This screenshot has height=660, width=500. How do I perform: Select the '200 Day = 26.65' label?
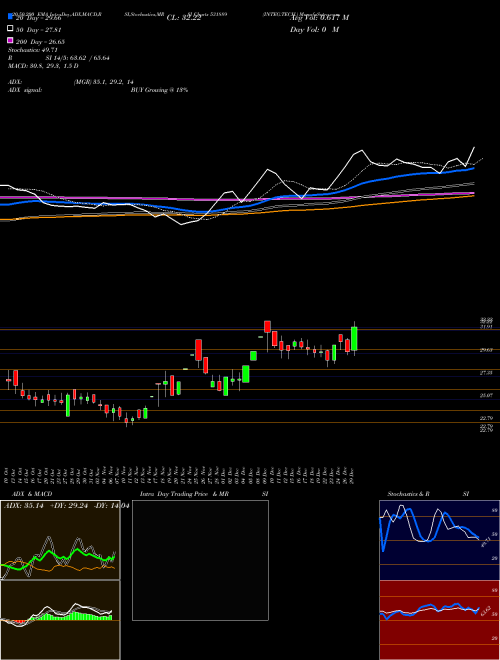(40, 42)
